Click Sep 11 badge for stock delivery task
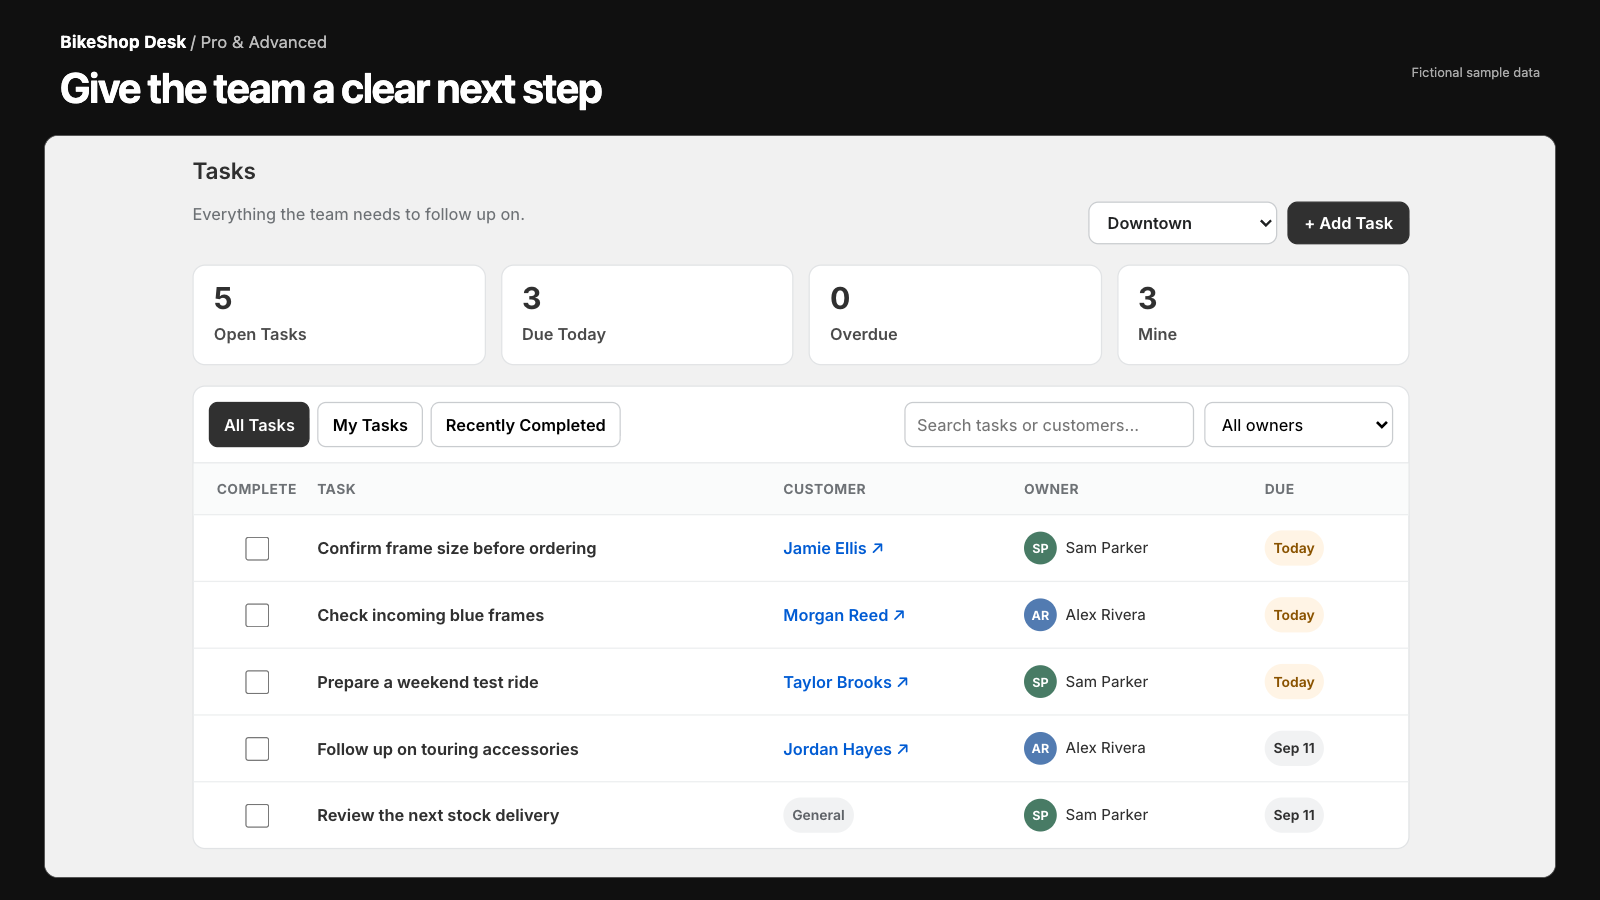Image resolution: width=1600 pixels, height=900 pixels. click(1294, 815)
